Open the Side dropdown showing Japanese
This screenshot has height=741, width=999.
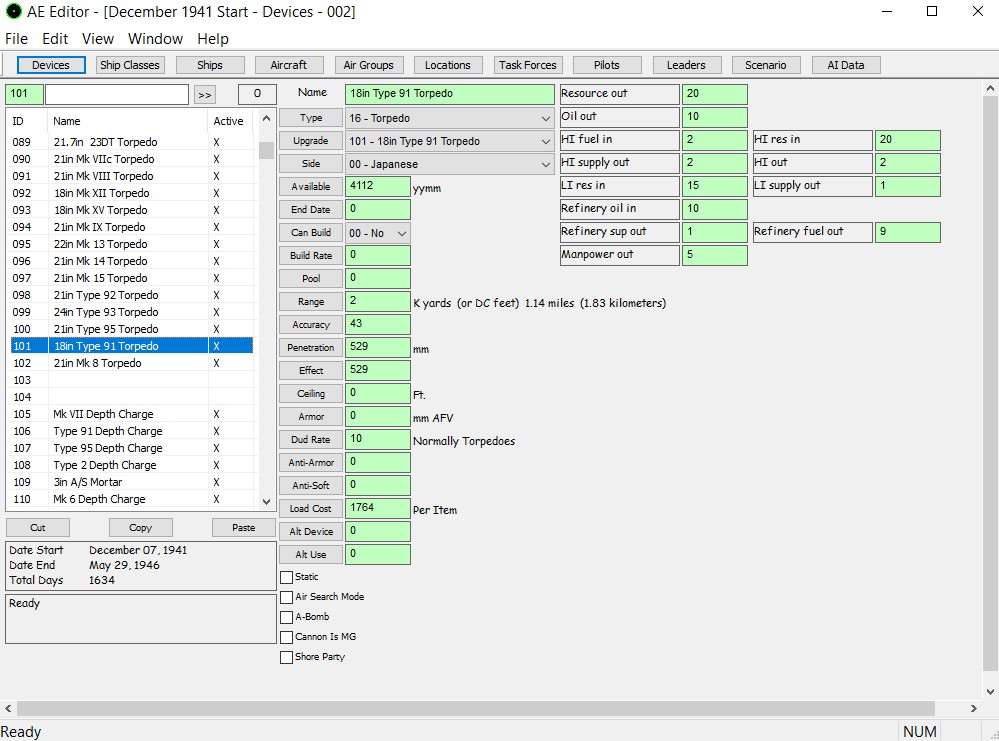point(449,164)
